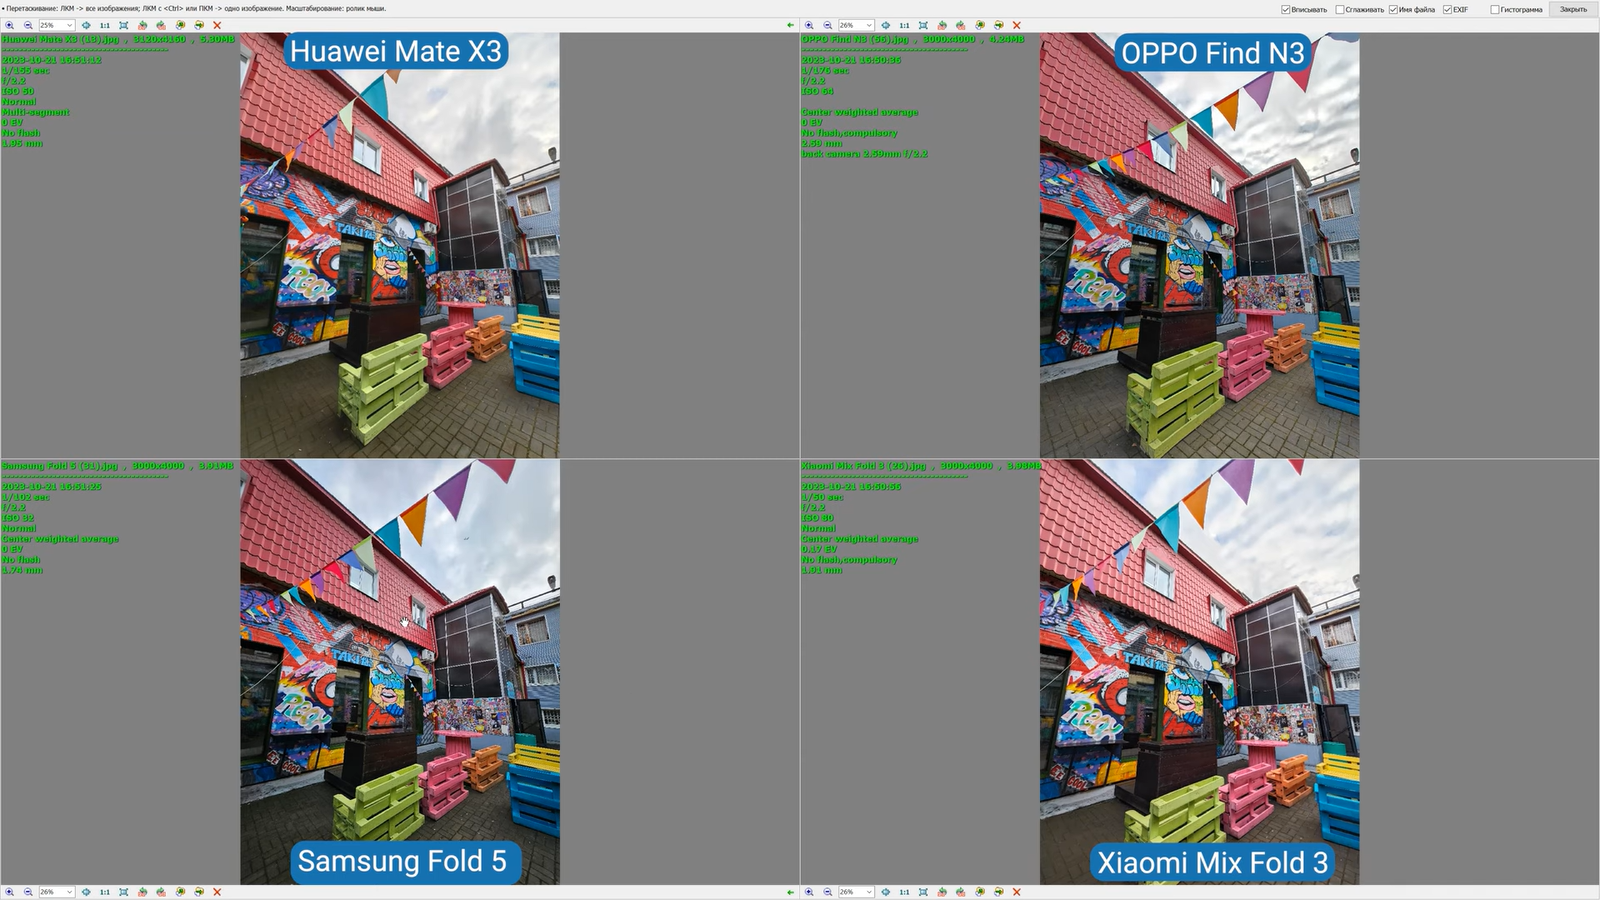
Task: Load the previous image in the Xiaomi pane
Action: click(x=980, y=892)
